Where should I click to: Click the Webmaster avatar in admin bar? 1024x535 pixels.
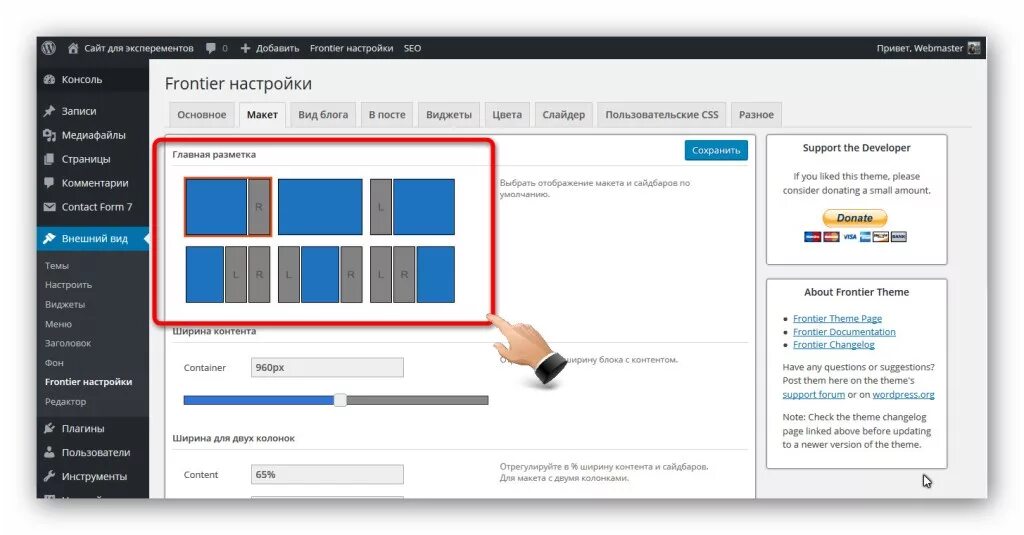point(974,48)
